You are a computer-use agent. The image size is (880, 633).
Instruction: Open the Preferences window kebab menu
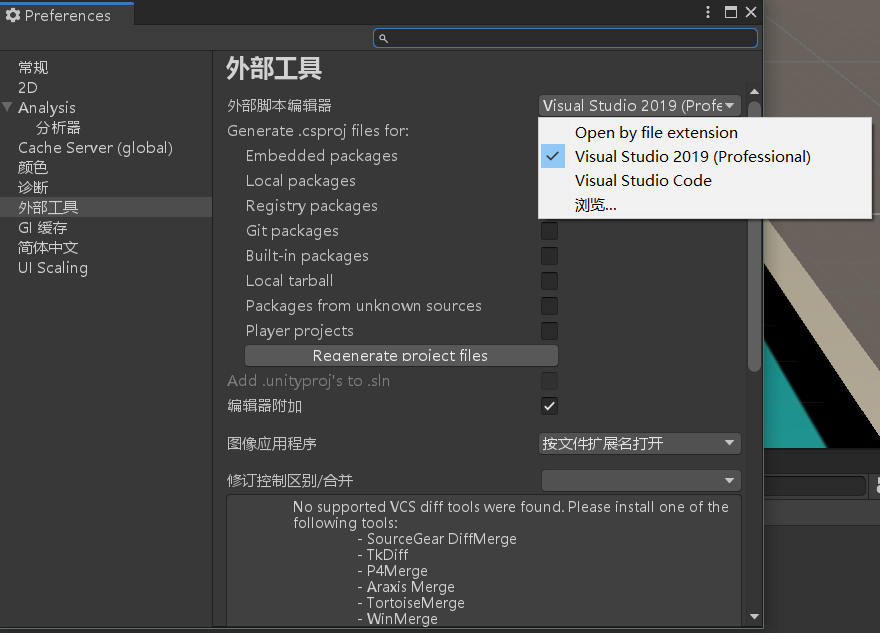pyautogui.click(x=708, y=12)
